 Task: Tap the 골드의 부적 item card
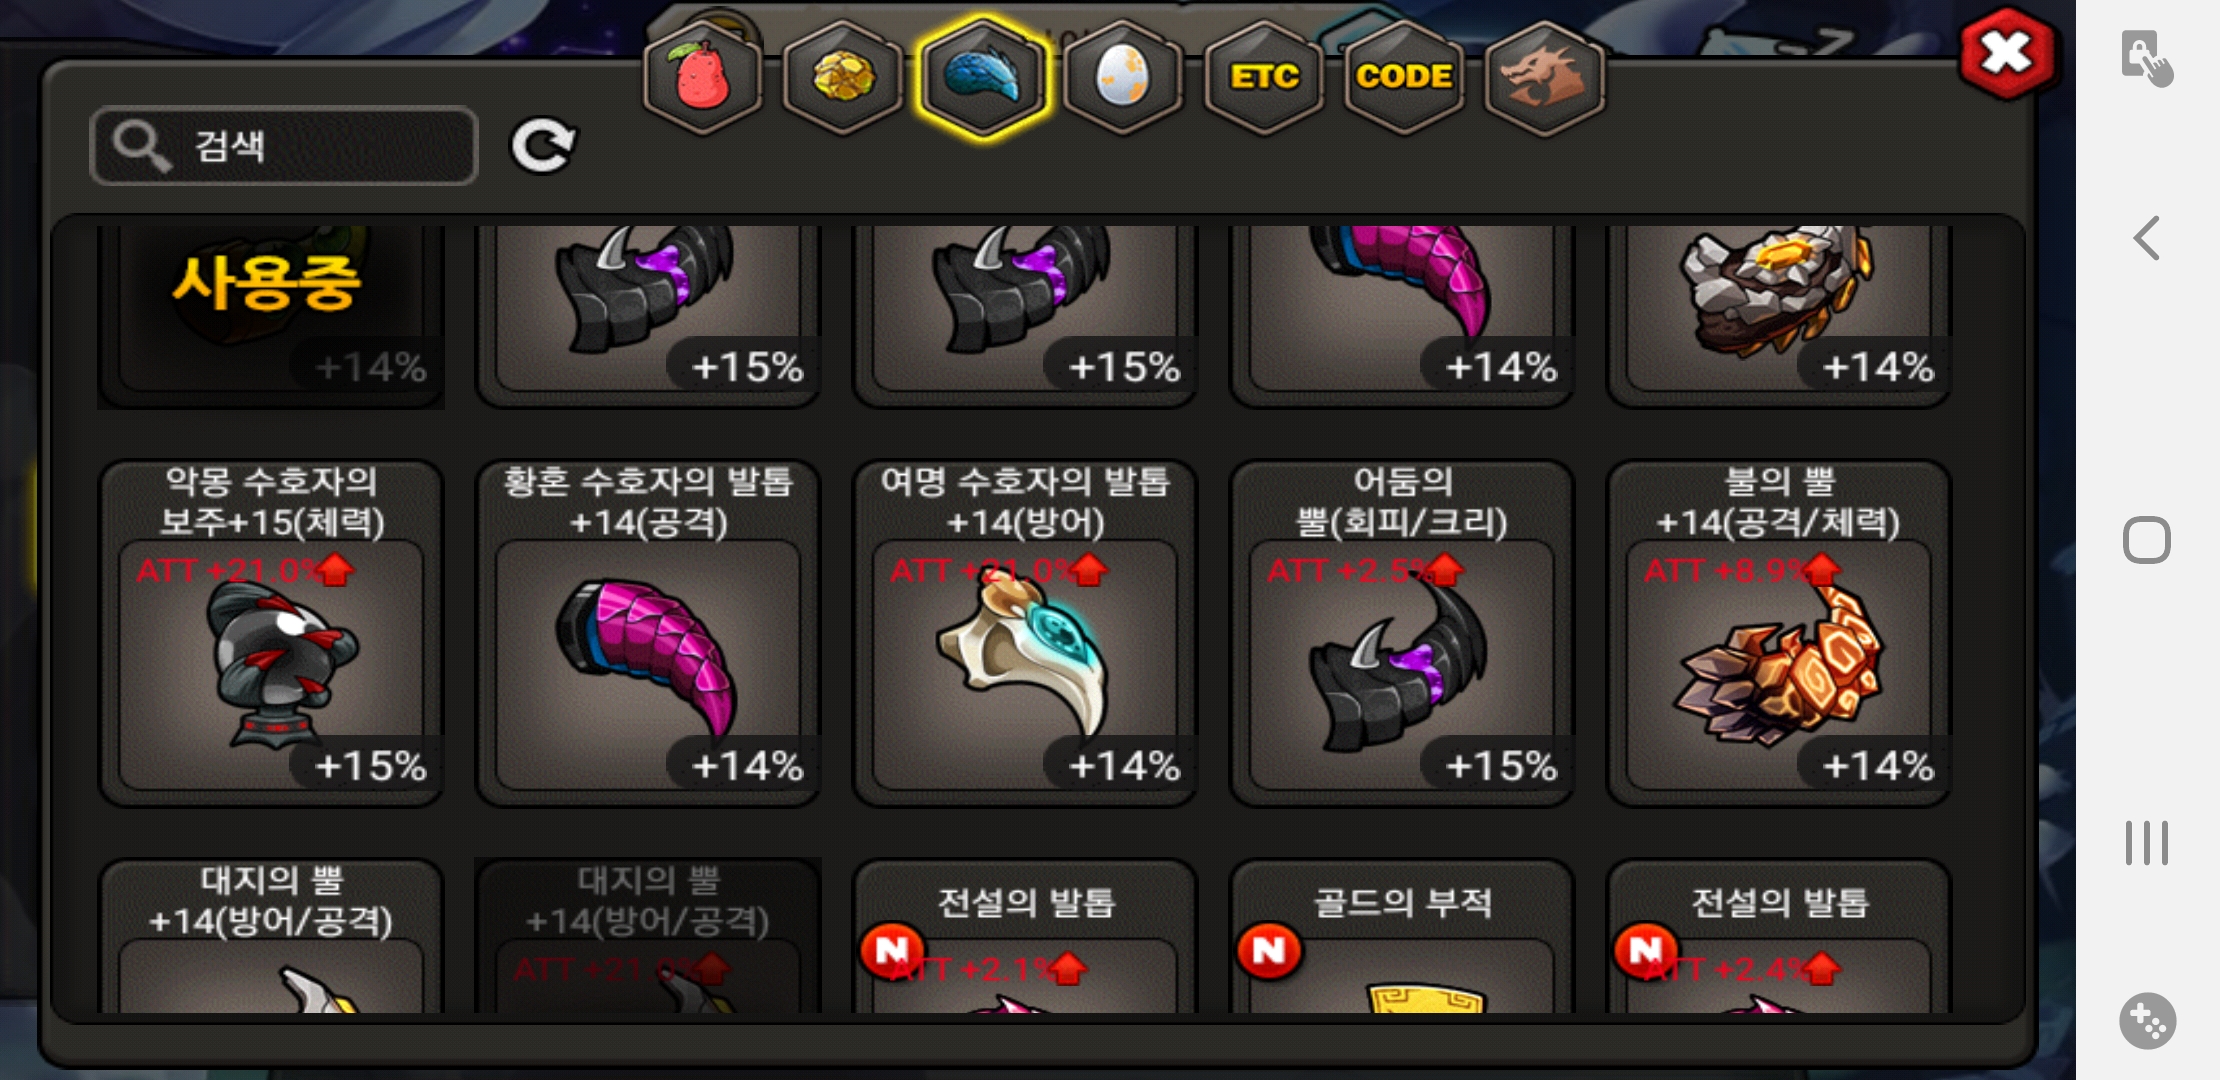coord(1402,936)
